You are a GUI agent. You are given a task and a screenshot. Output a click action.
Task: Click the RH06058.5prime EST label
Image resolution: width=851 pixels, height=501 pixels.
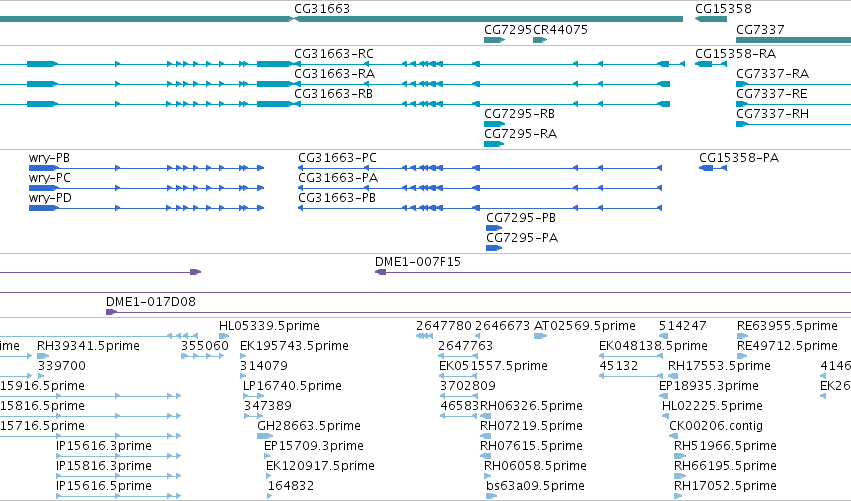[x=535, y=466]
